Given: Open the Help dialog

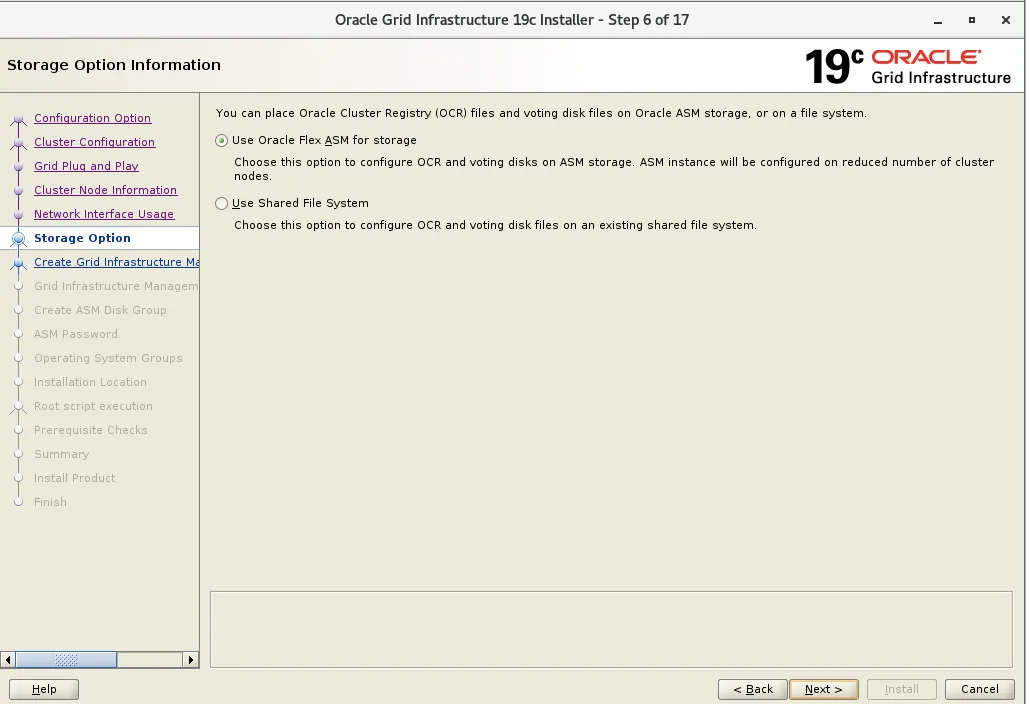Looking at the screenshot, I should (43, 689).
